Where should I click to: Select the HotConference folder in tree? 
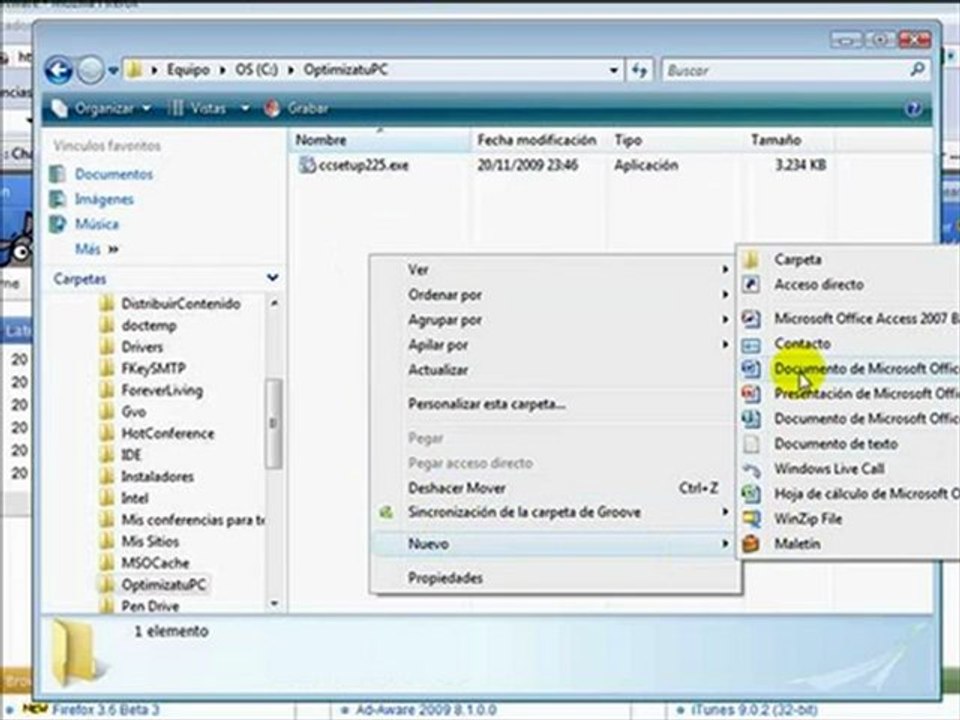(x=168, y=433)
